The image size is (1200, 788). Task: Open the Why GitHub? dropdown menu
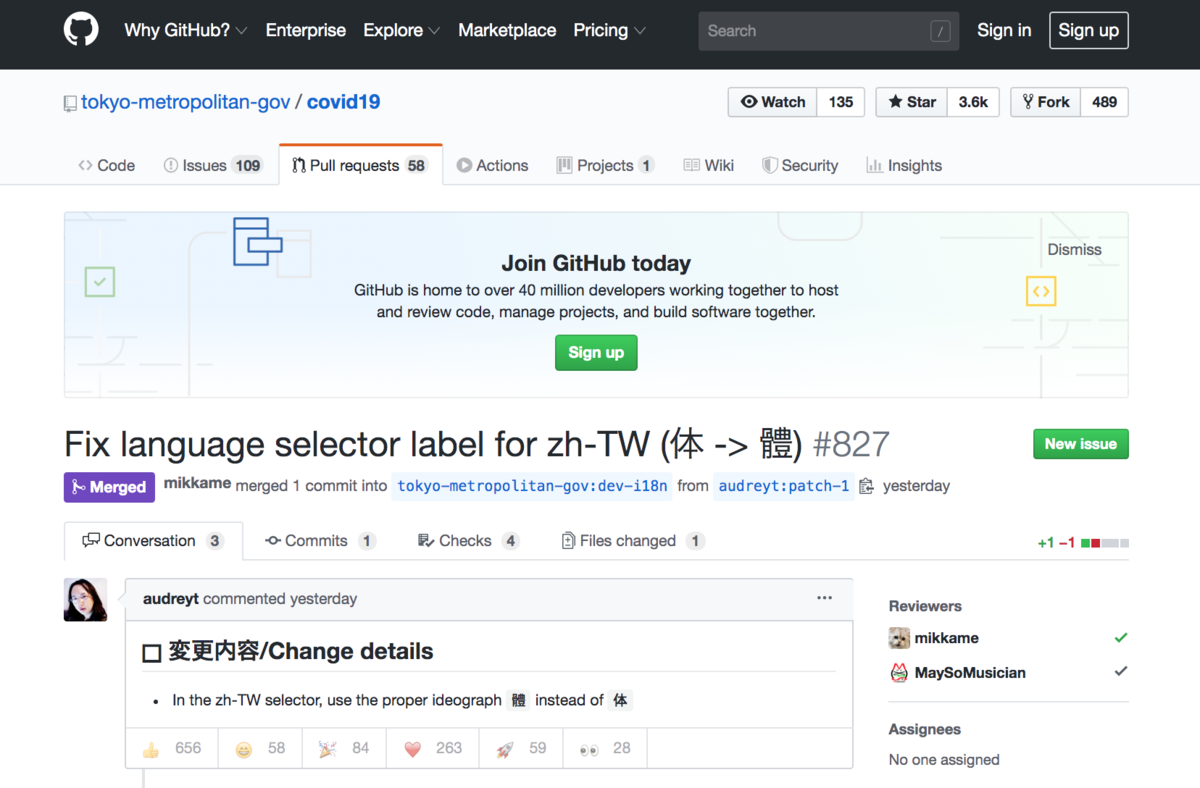tap(186, 30)
